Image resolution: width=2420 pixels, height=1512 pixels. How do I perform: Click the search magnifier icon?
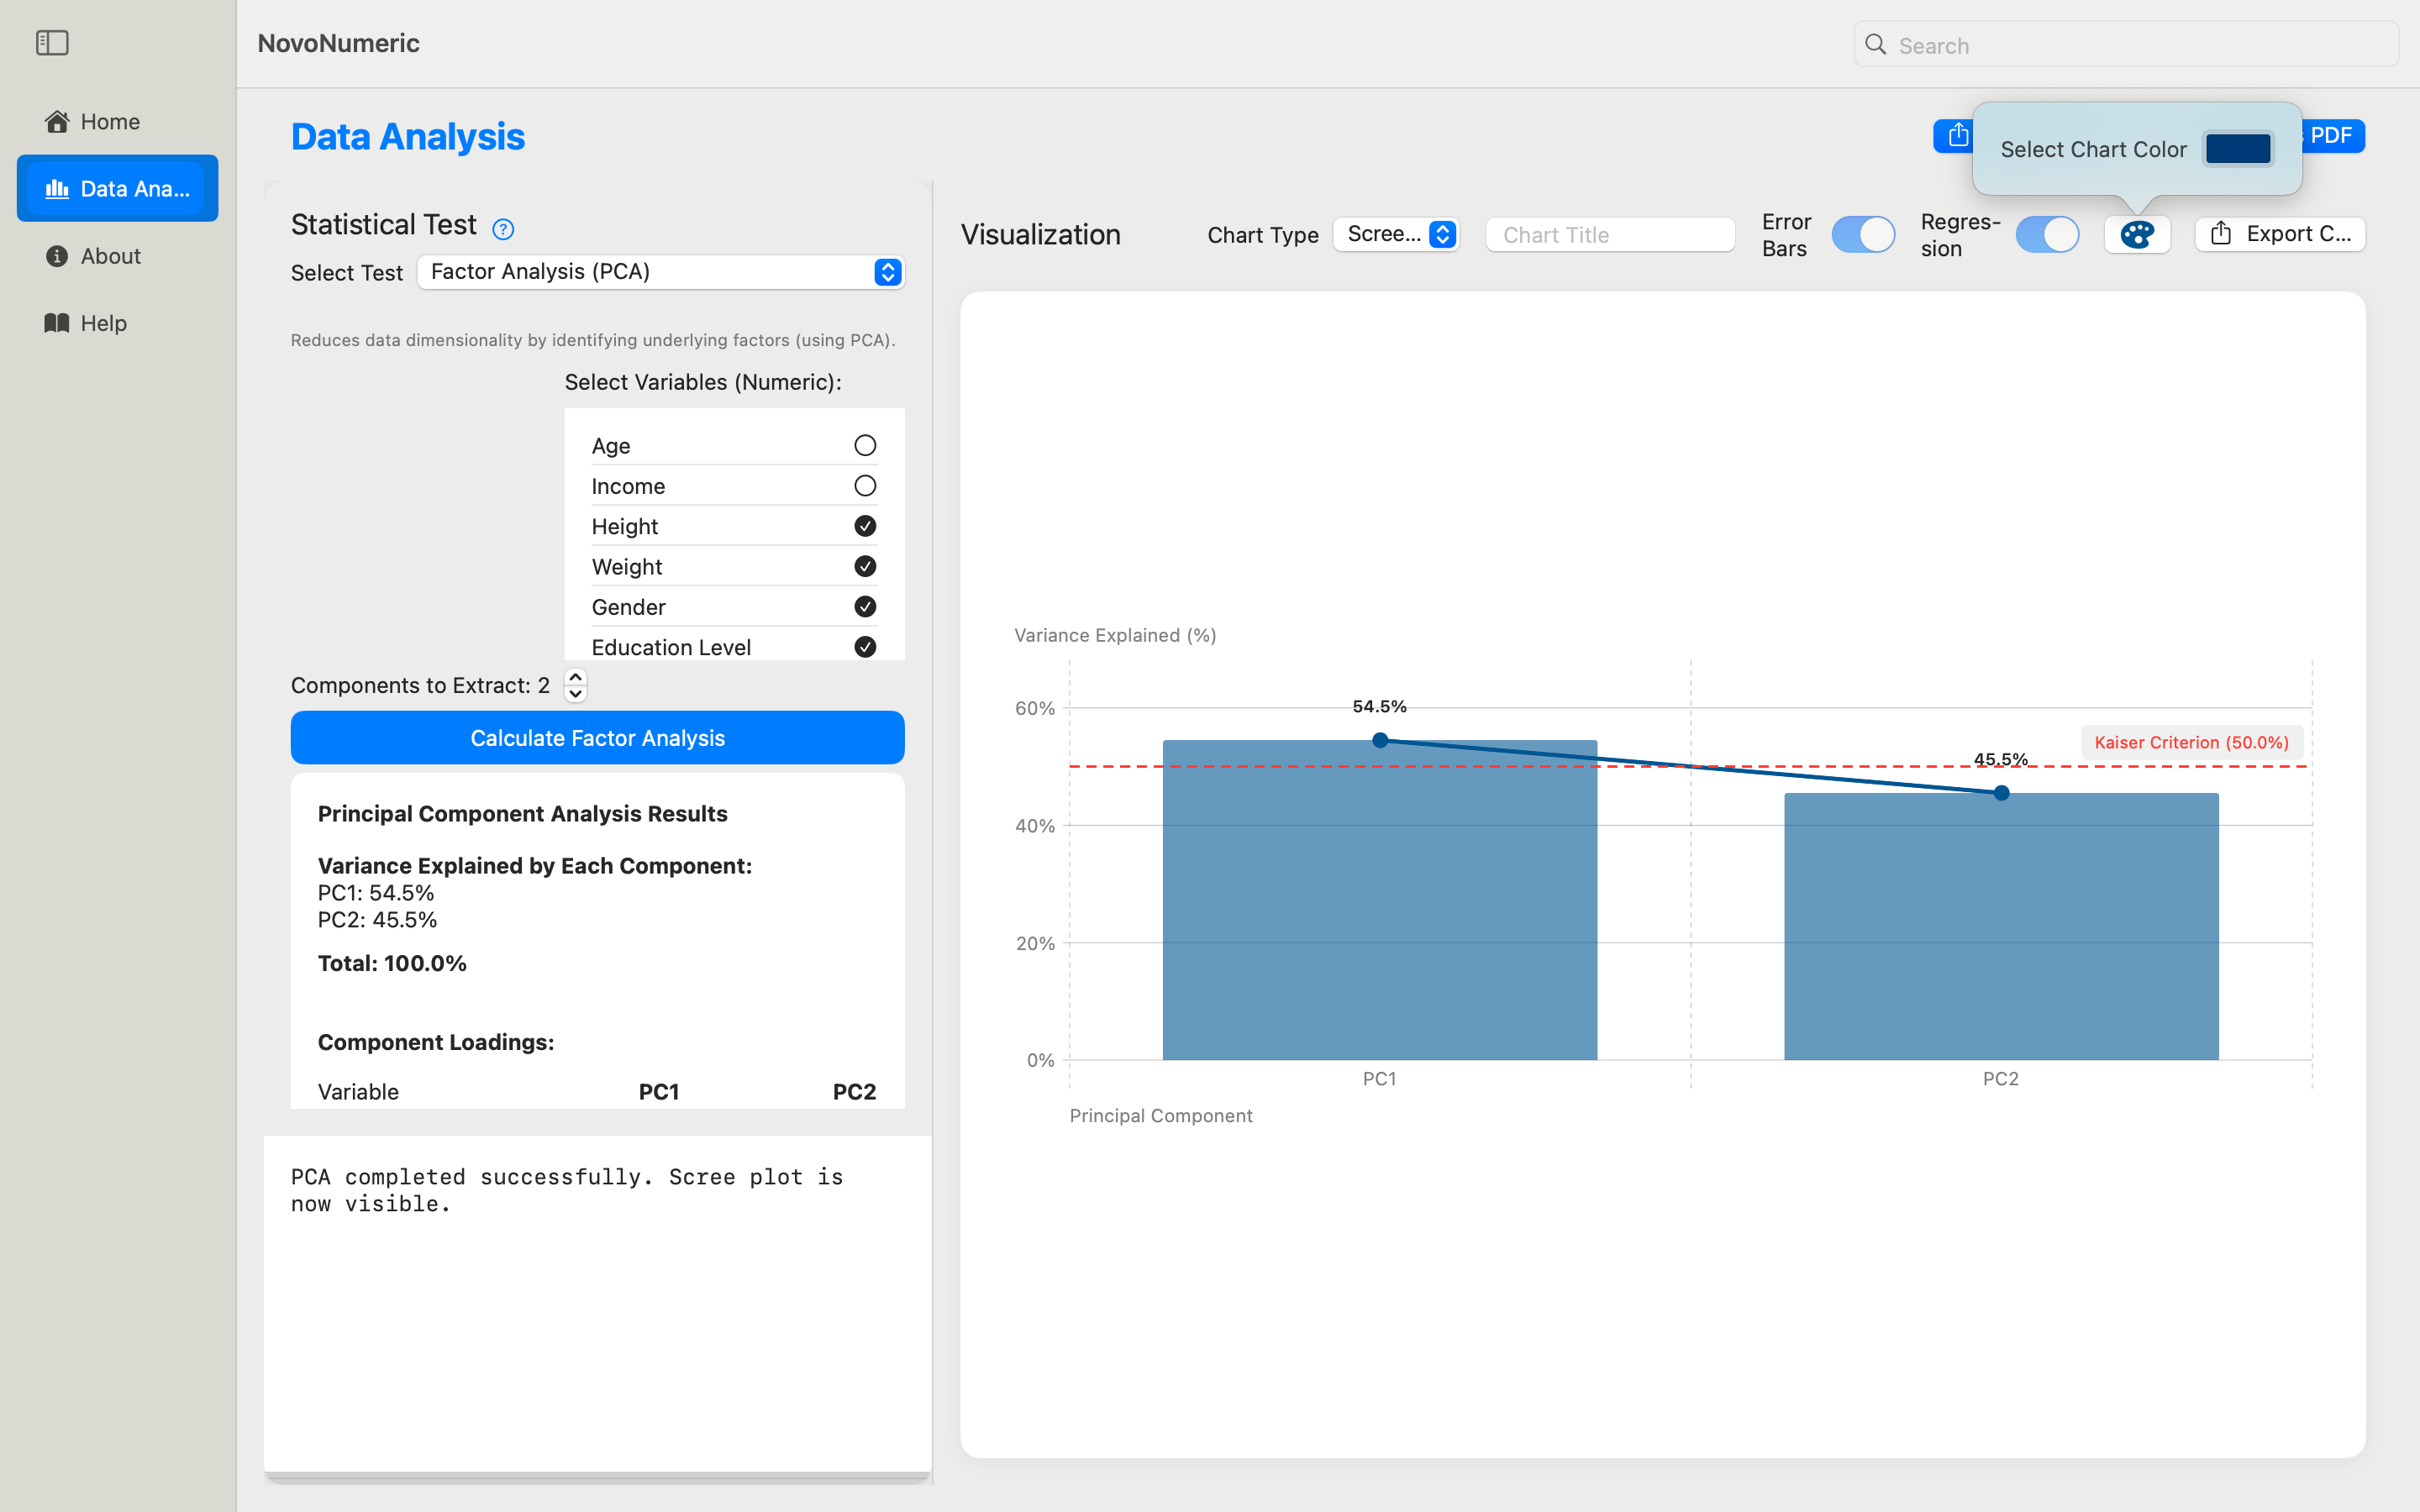(1876, 45)
